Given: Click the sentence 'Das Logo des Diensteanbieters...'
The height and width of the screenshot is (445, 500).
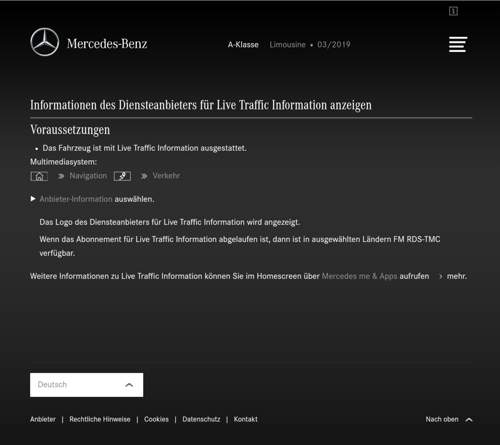Looking at the screenshot, I should (x=170, y=222).
